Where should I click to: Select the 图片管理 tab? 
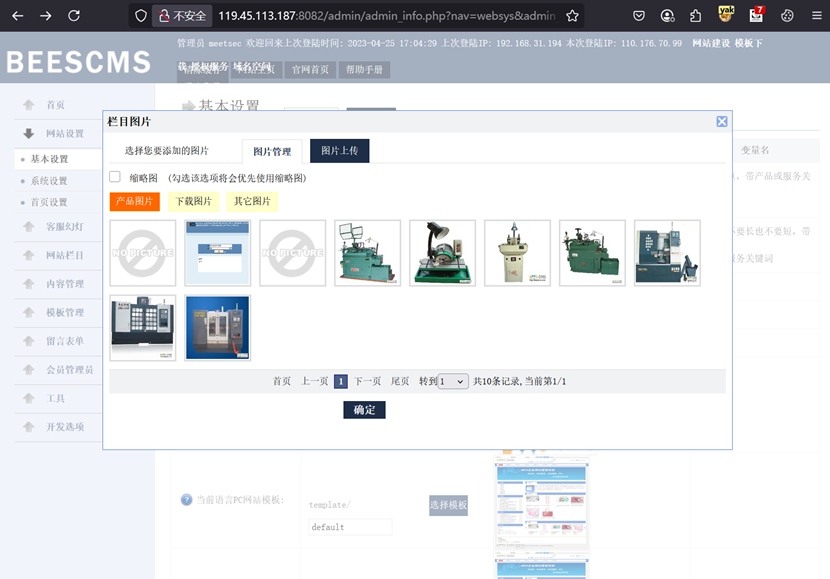(x=272, y=152)
